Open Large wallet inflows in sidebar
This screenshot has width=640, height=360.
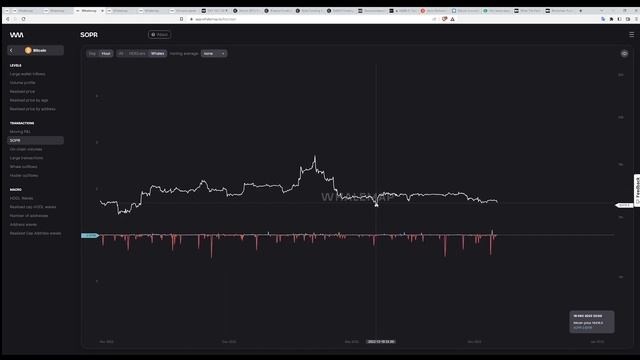(x=27, y=74)
